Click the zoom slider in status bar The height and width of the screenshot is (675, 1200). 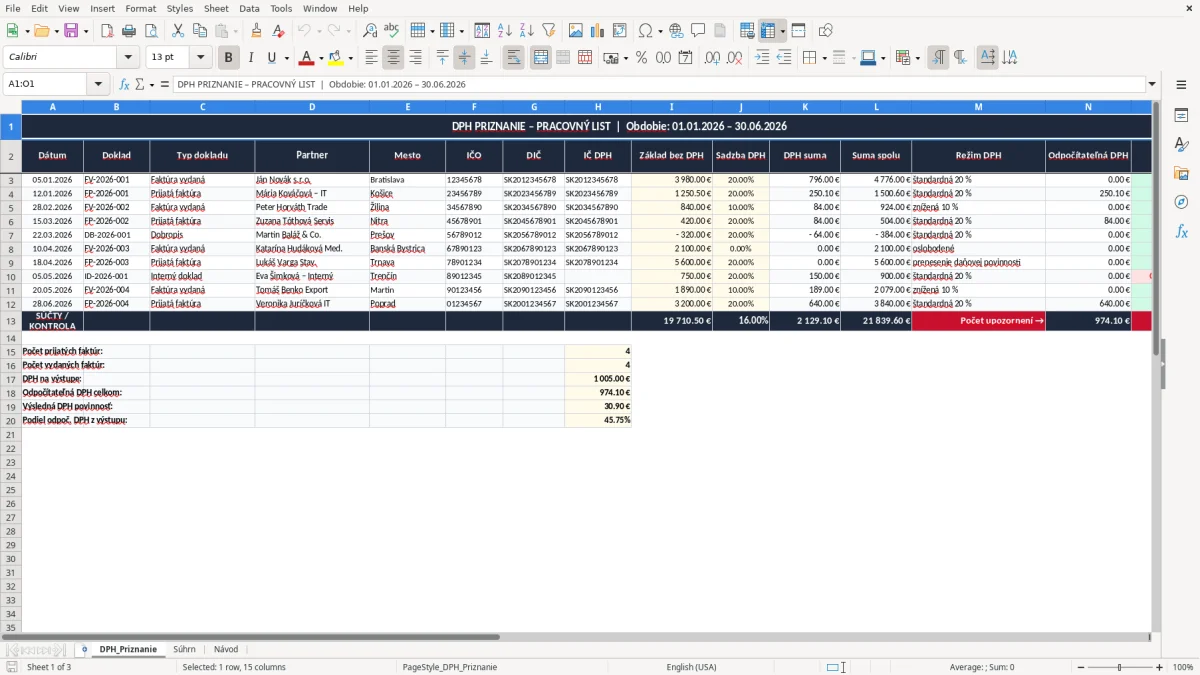tap(1119, 667)
